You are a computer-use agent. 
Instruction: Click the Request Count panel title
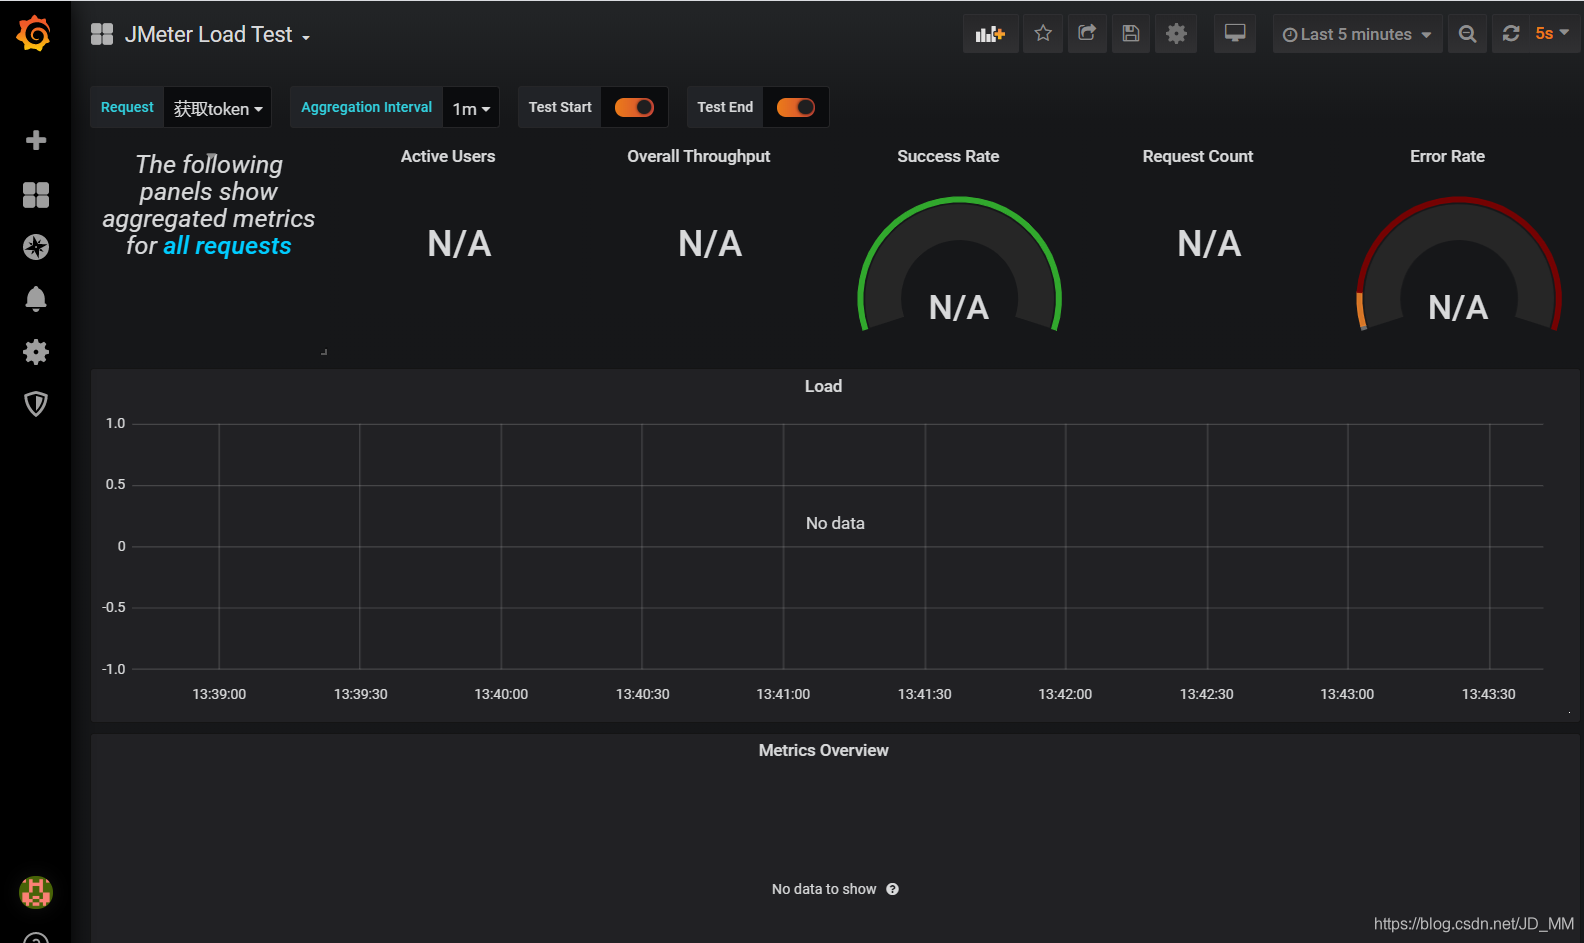click(1198, 156)
